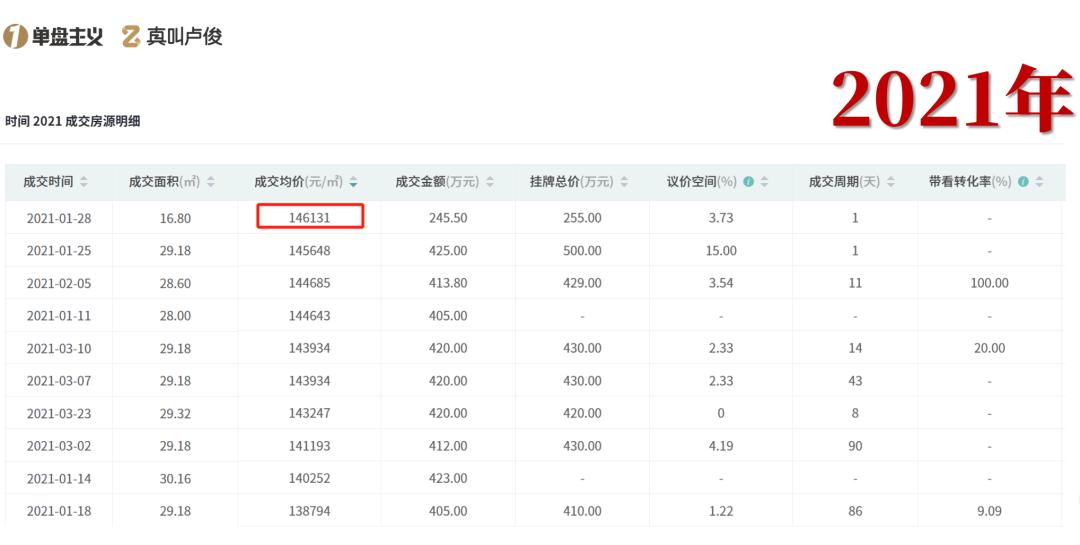Click the sort arrows beside 议价空间
This screenshot has width=1080, height=545.
(765, 182)
